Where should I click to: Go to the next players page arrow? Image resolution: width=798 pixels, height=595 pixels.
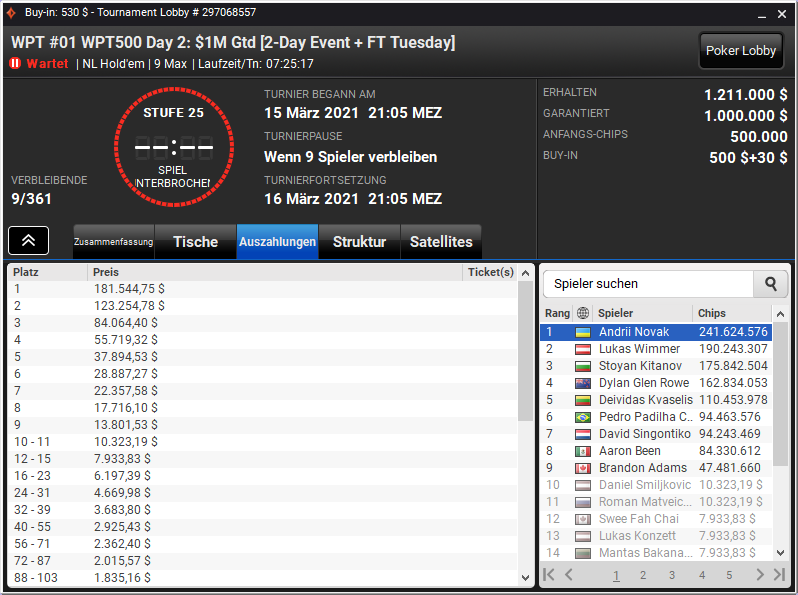click(760, 575)
